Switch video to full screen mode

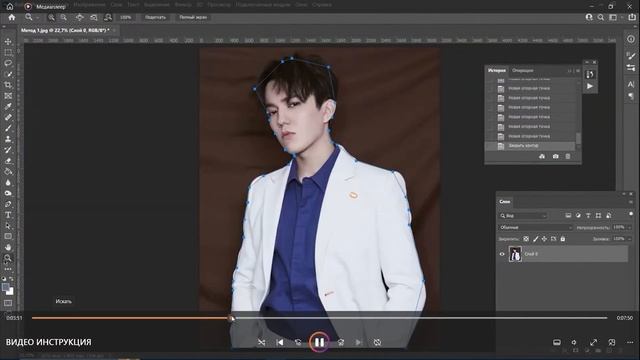[x=593, y=342]
